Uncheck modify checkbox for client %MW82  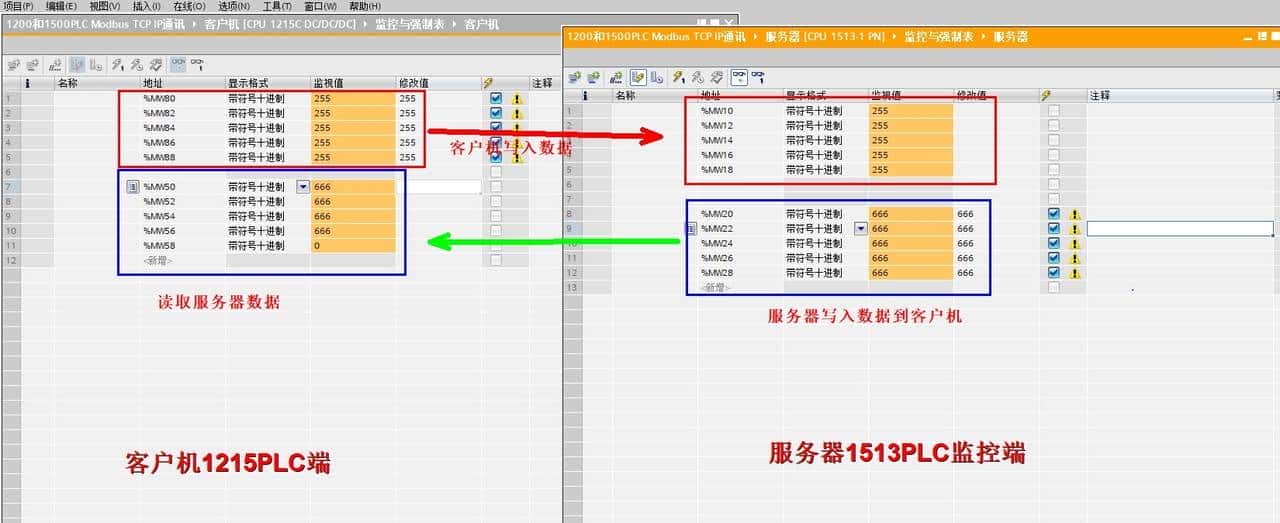click(496, 113)
